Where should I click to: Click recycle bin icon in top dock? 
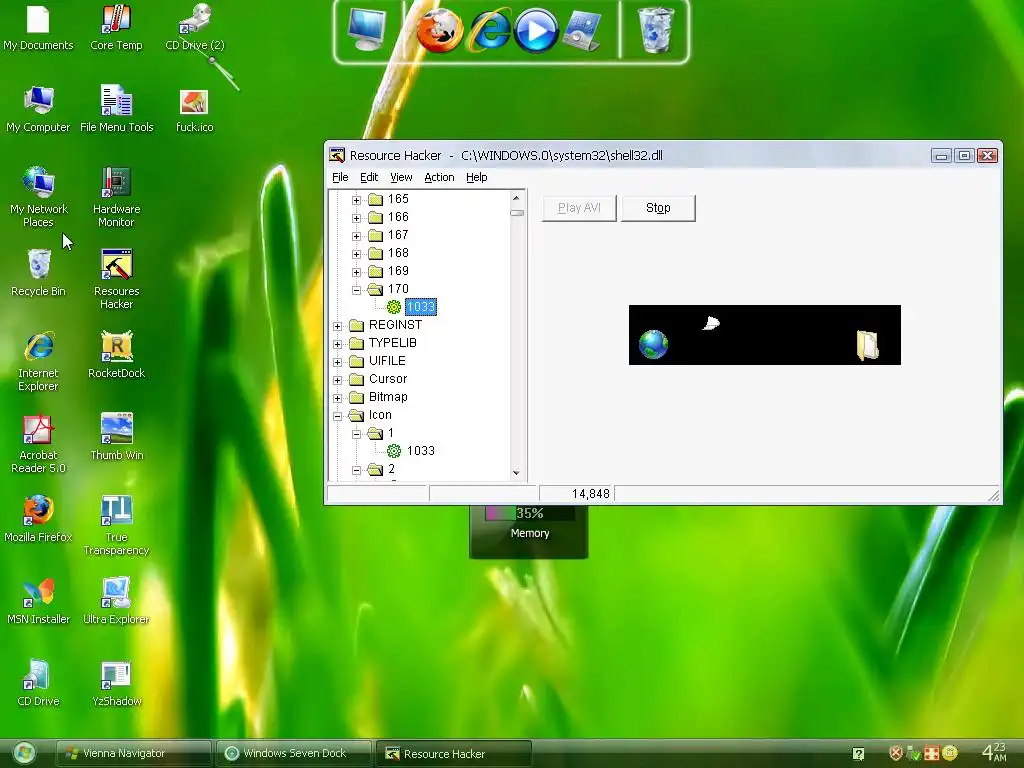tap(656, 30)
